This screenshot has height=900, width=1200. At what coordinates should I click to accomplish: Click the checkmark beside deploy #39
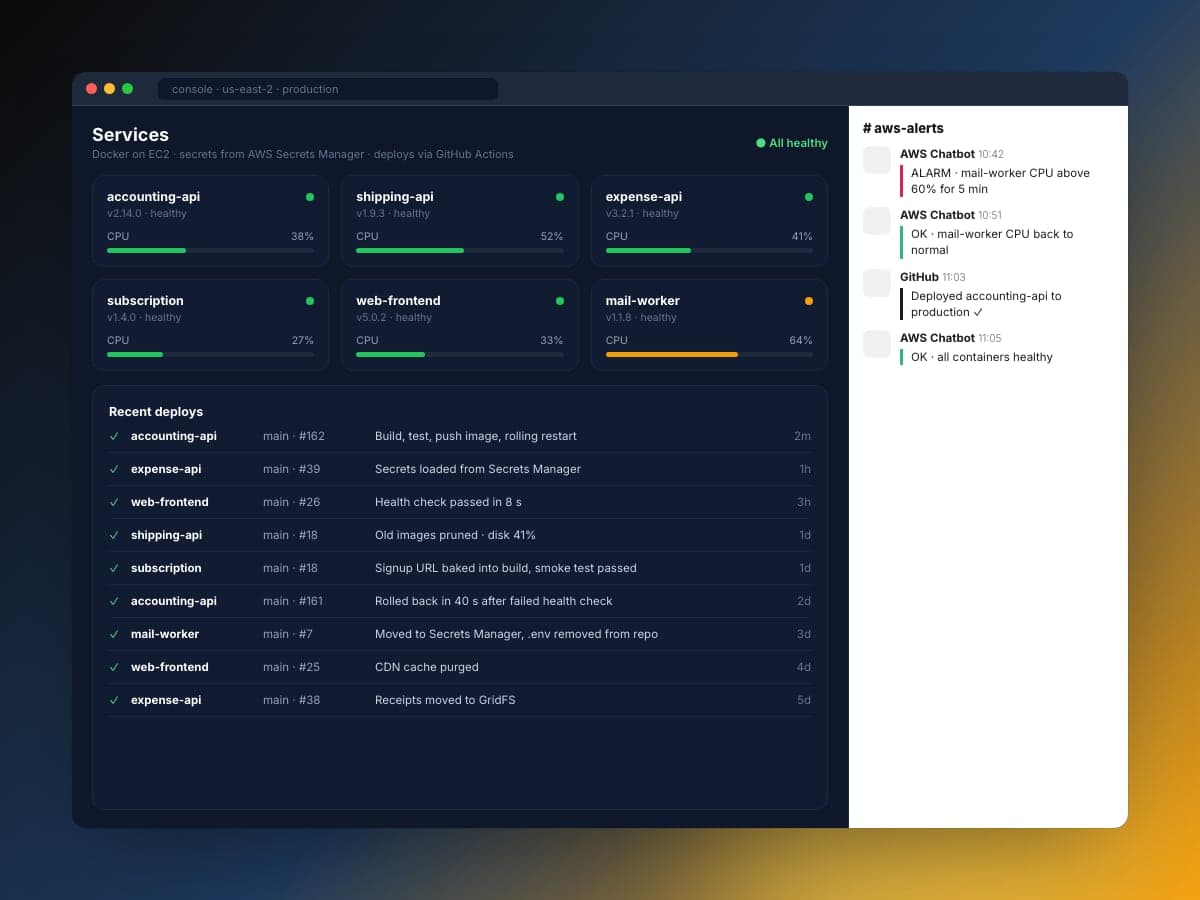(114, 469)
